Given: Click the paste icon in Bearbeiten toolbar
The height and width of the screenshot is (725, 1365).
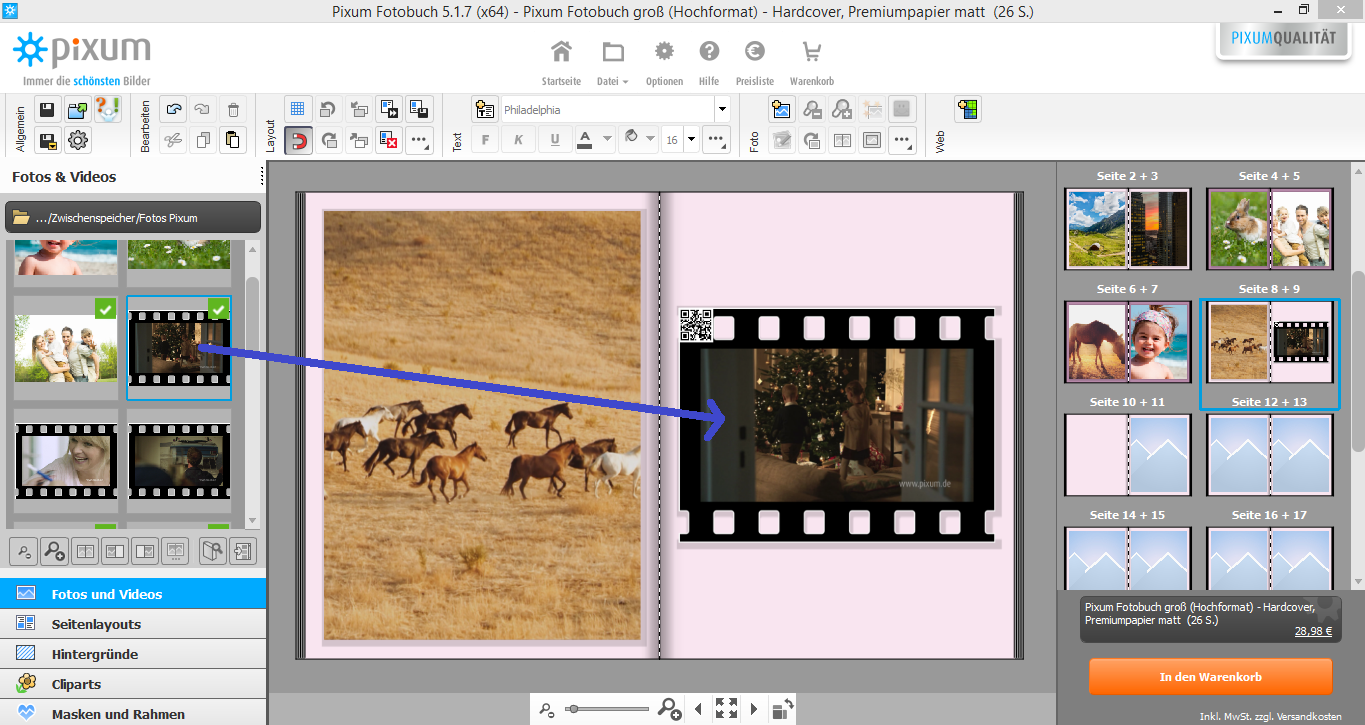Looking at the screenshot, I should 232,140.
